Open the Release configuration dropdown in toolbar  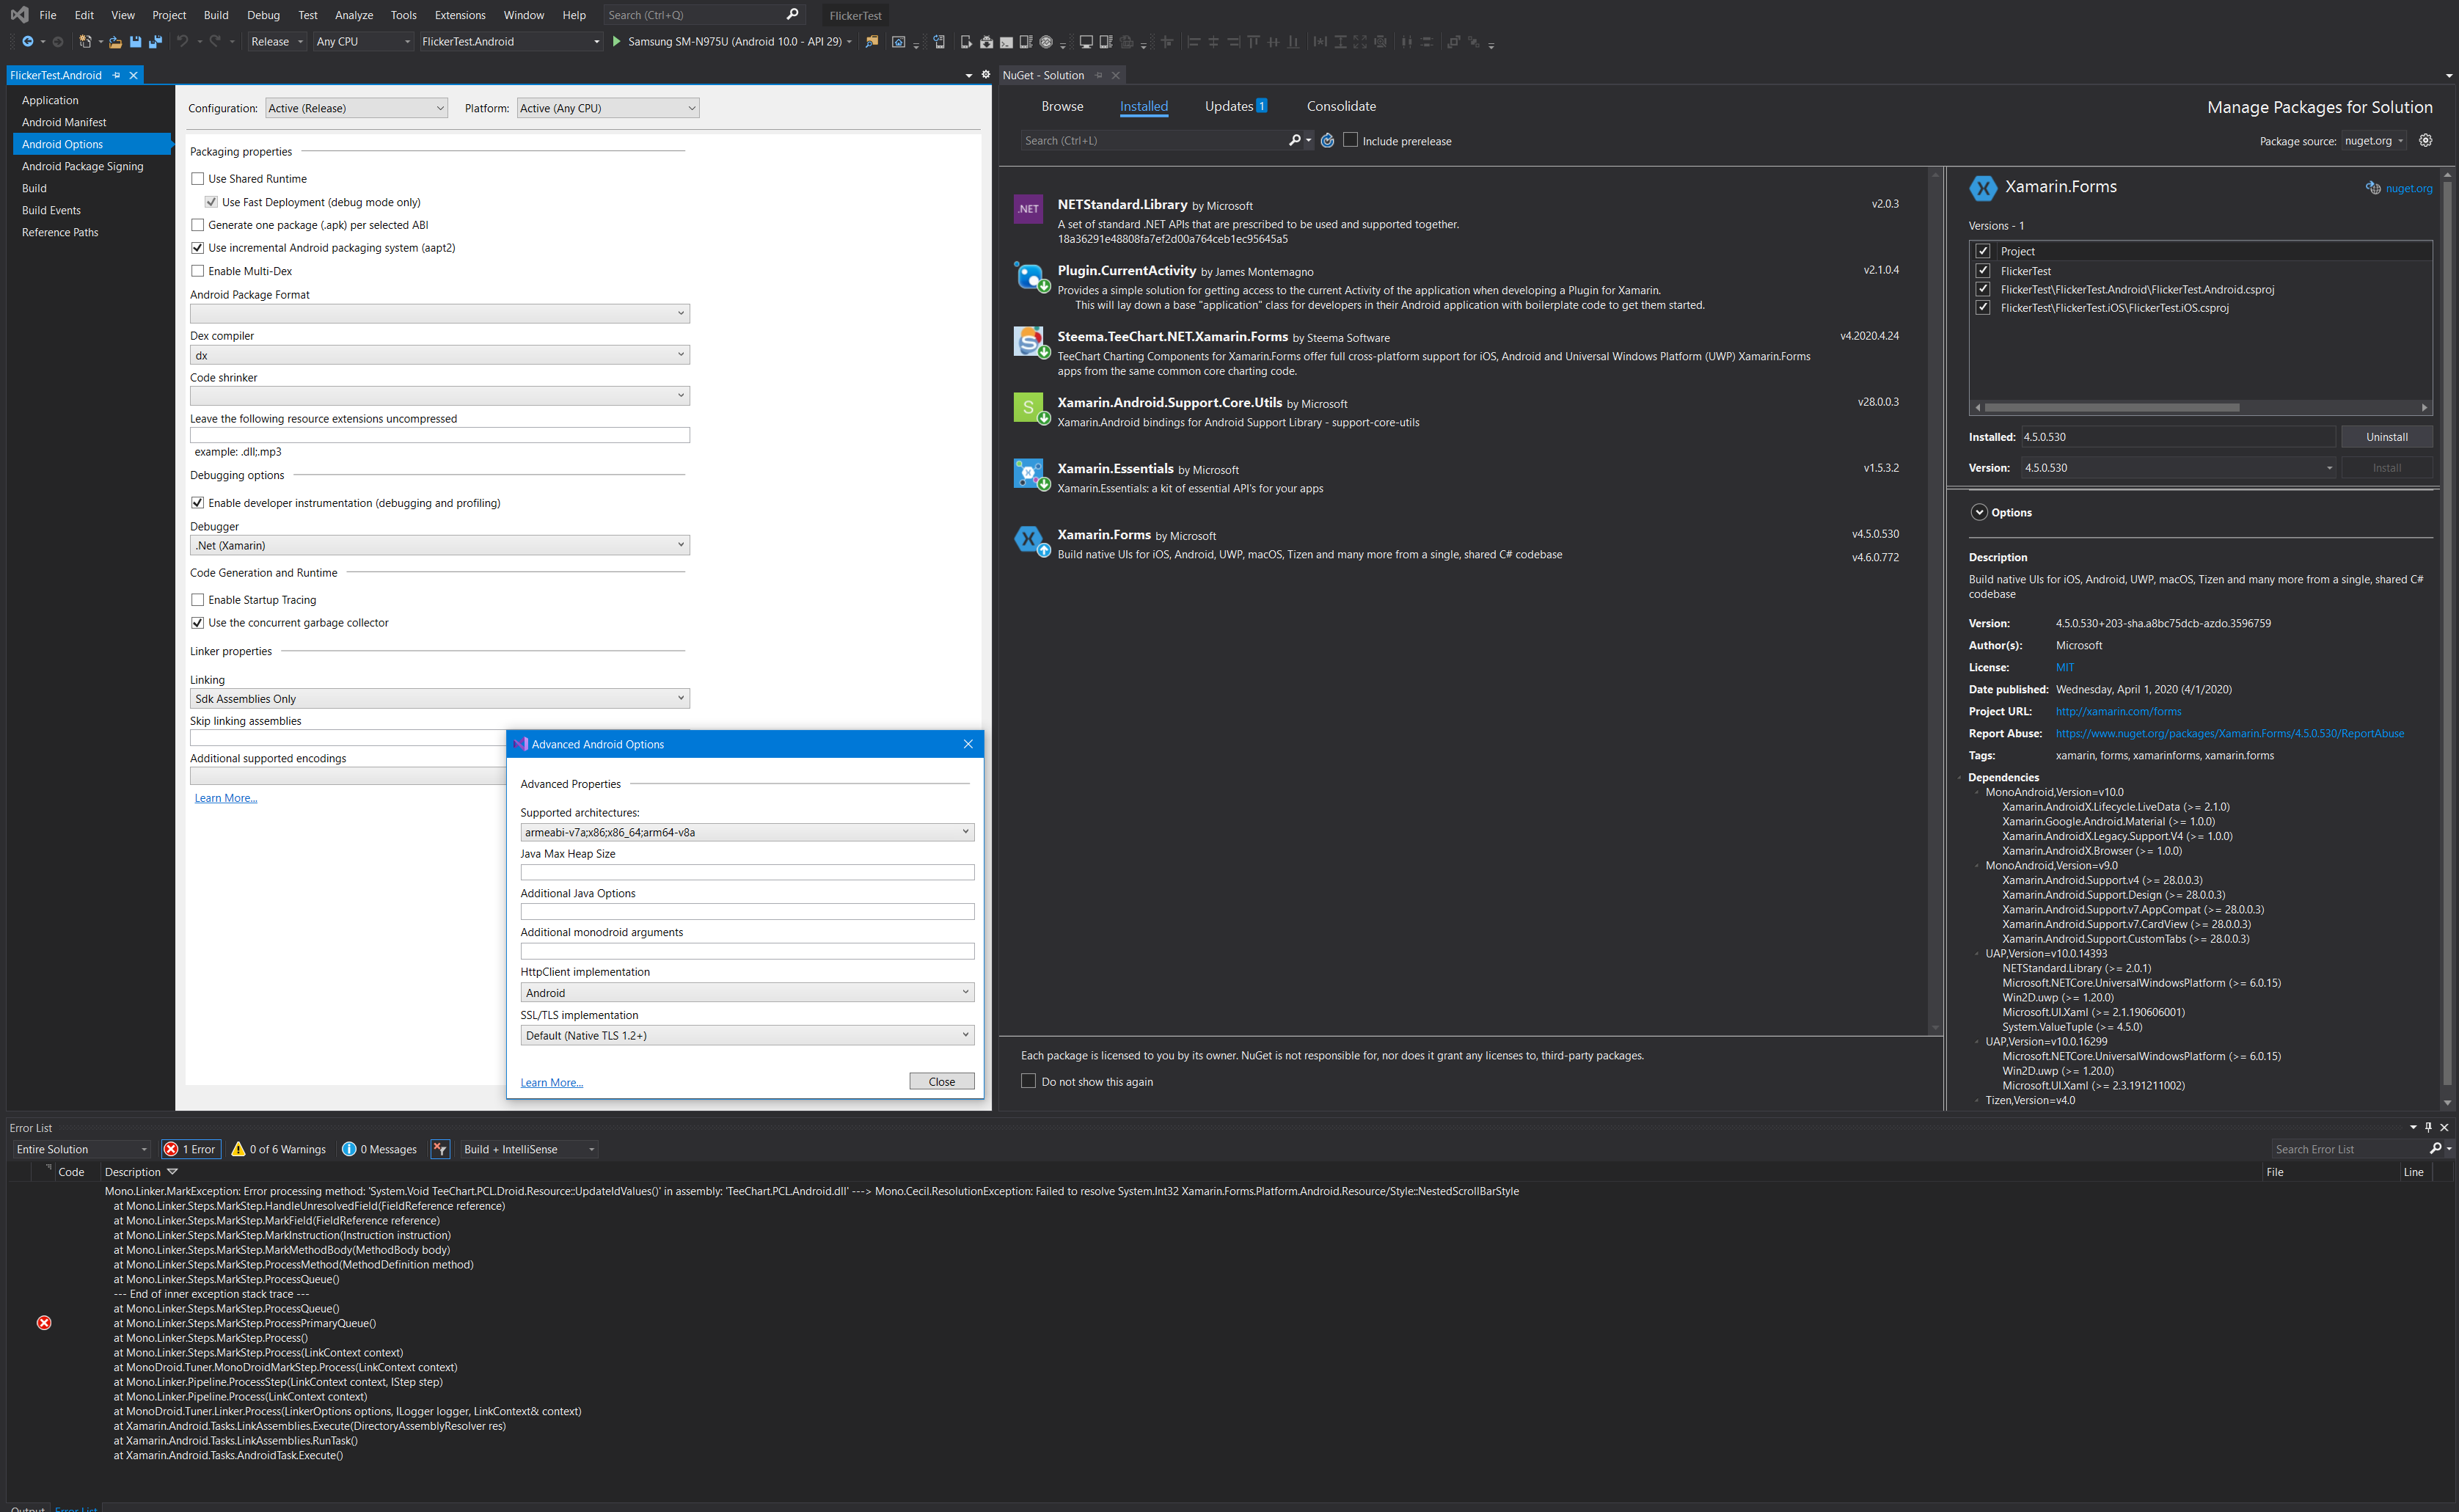(277, 41)
